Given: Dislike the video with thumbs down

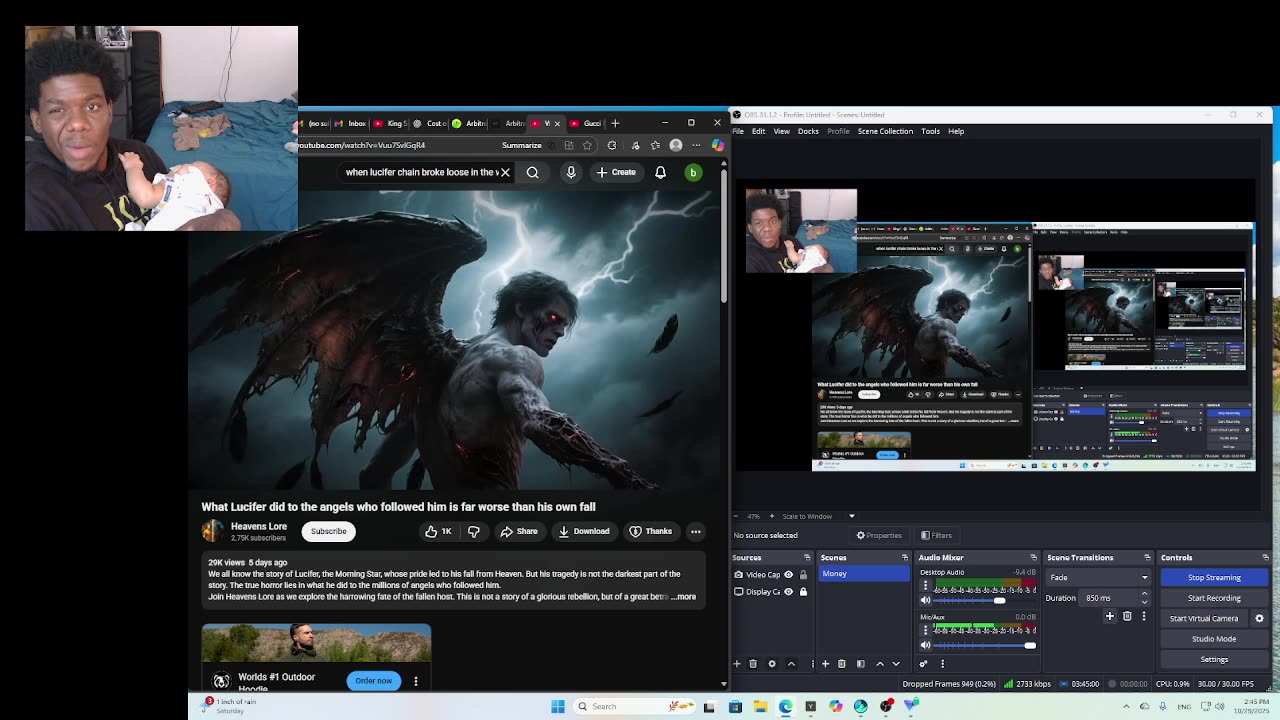Looking at the screenshot, I should point(474,531).
